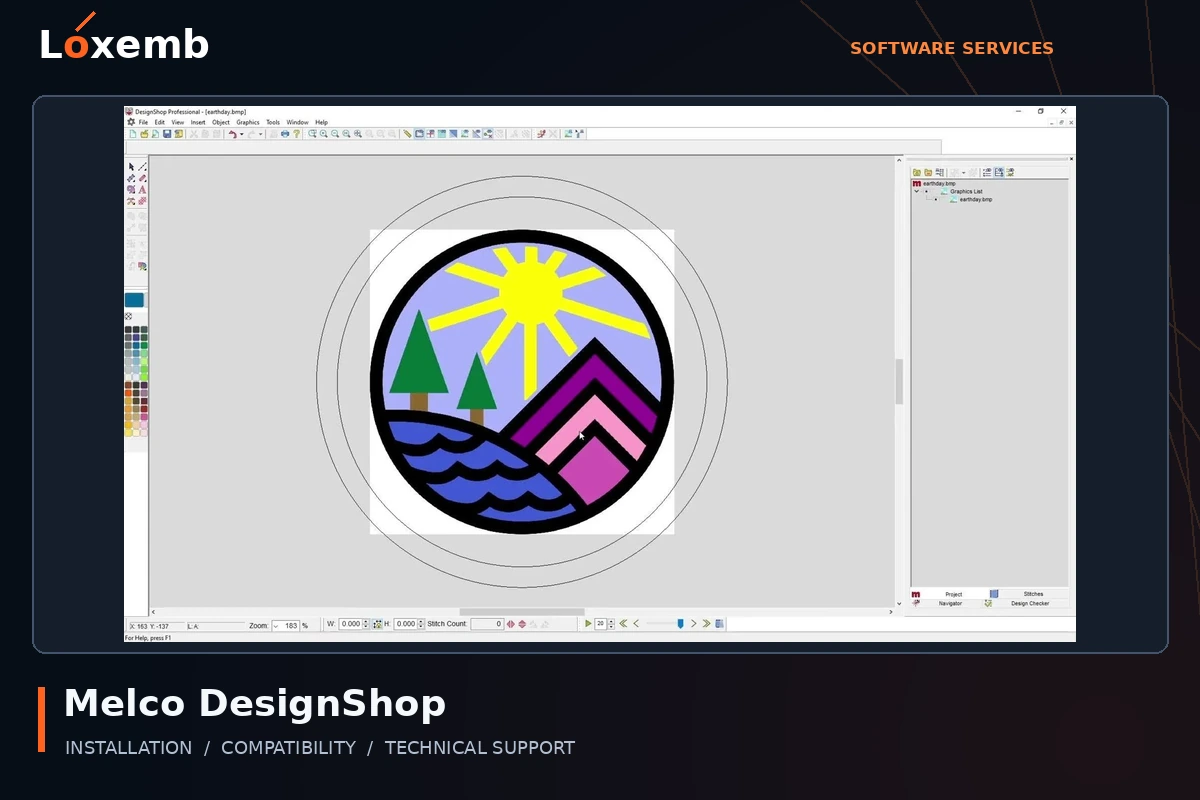Open the Redo history dropdown arrow

pos(260,134)
